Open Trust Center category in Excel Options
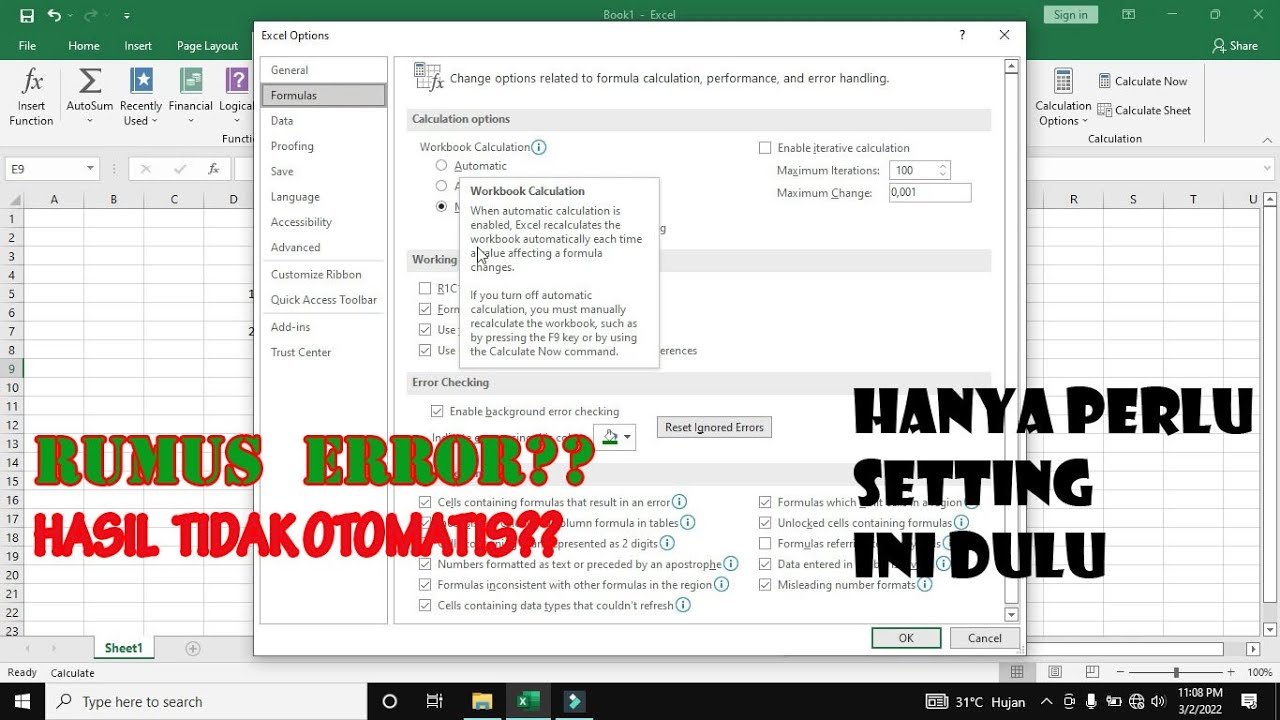Screen dimensions: 1280x720 (323, 352)
